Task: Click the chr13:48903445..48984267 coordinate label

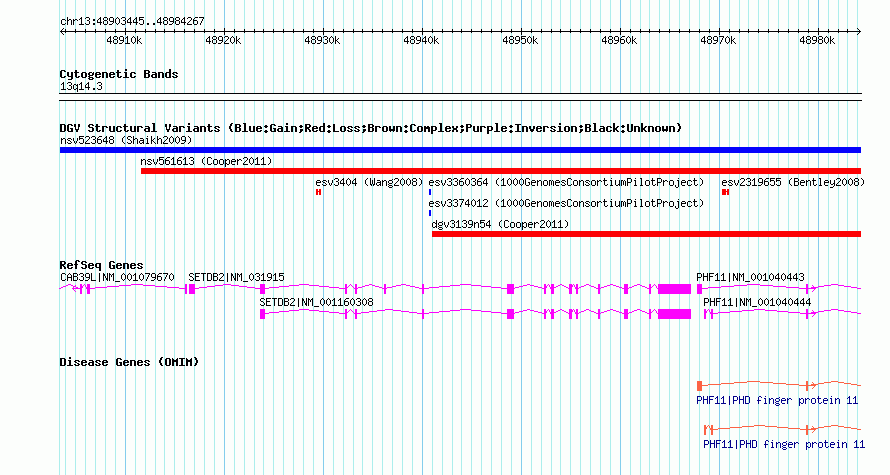Action: 132,21
